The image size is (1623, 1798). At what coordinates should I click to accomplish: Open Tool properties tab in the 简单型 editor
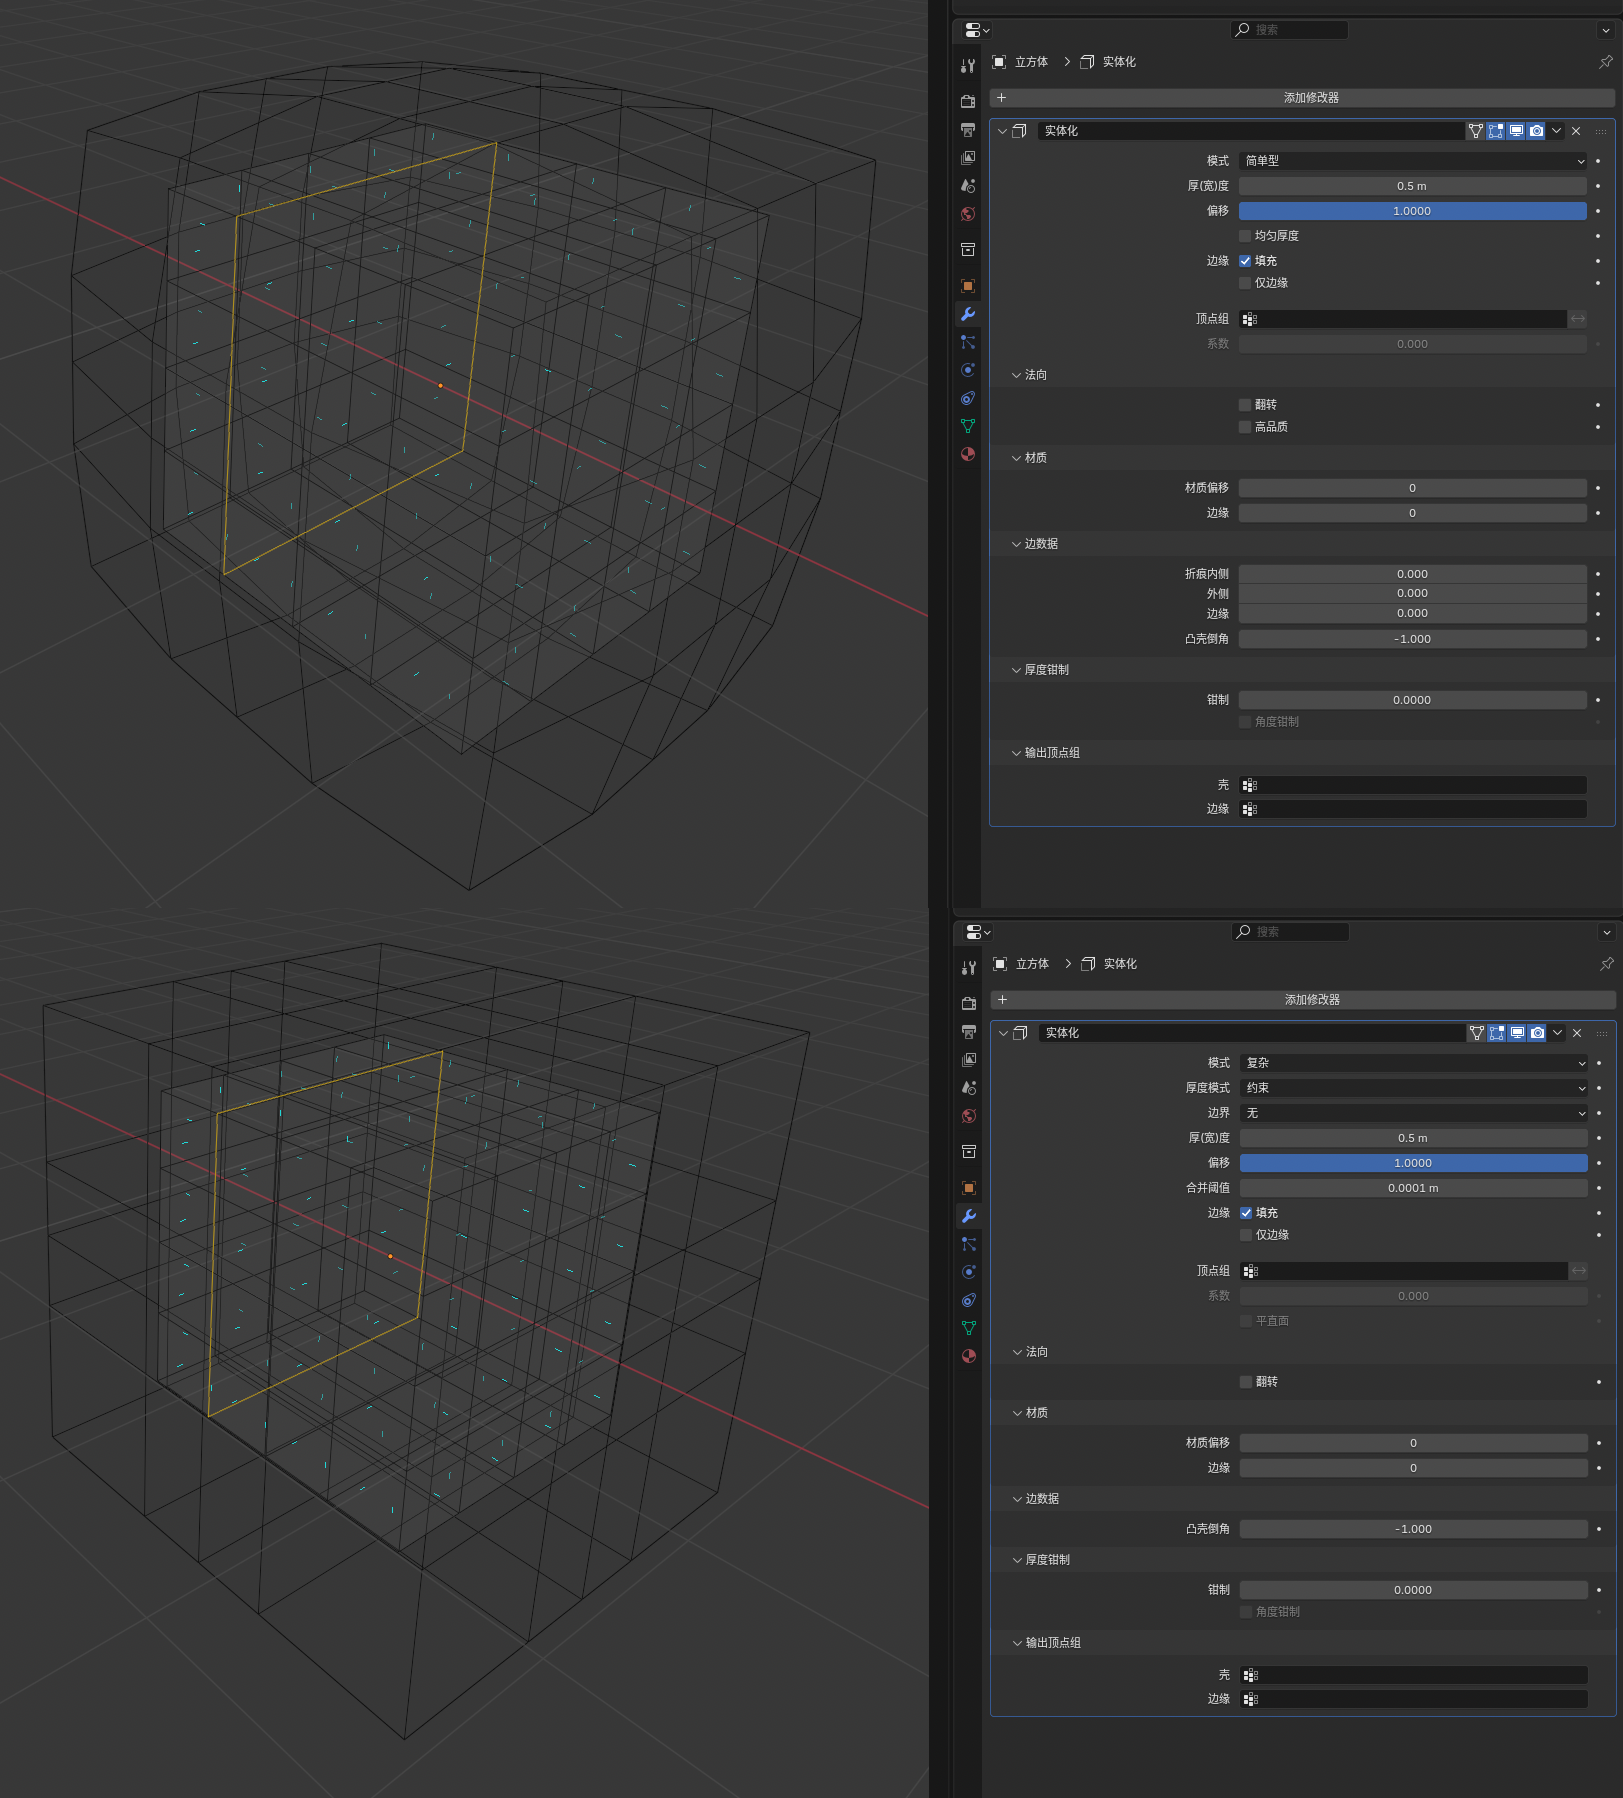tap(968, 66)
